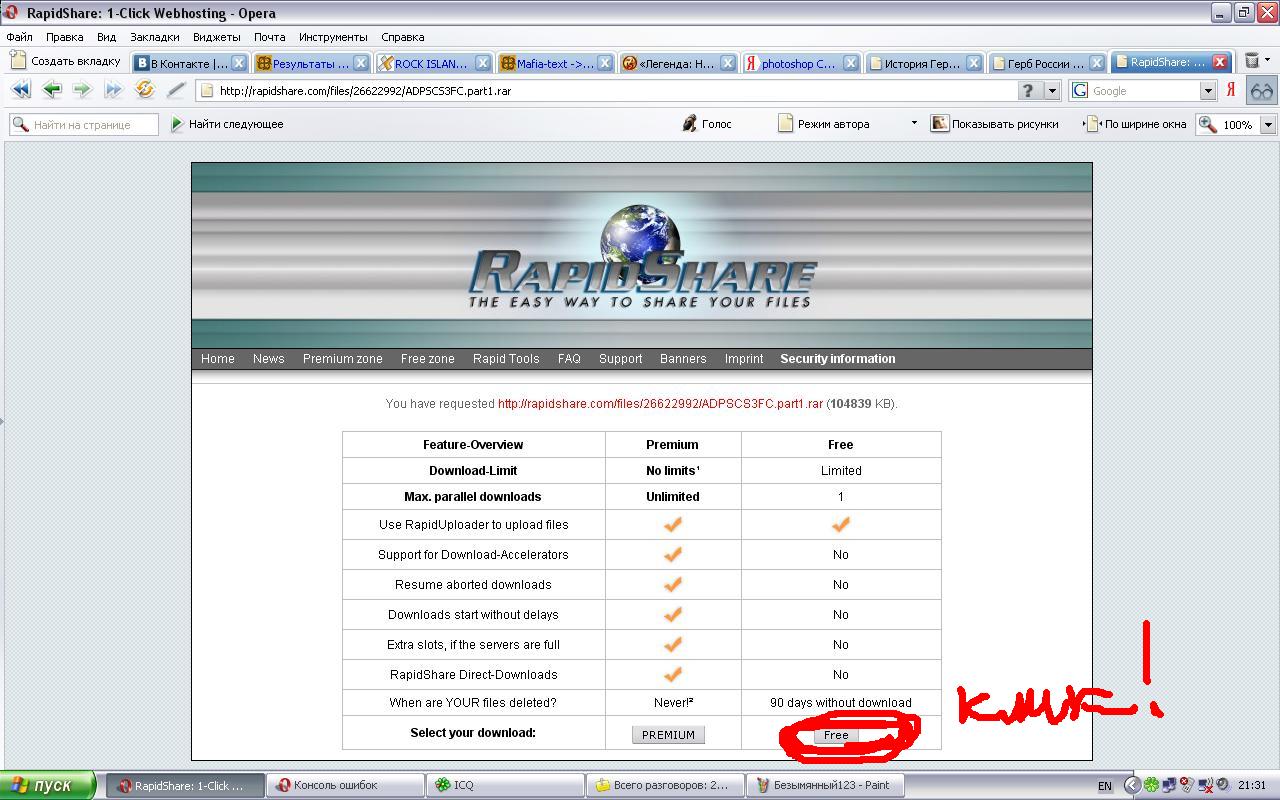Toggle По ширине окна fit-to-width
The height and width of the screenshot is (800, 1280).
pos(1137,124)
